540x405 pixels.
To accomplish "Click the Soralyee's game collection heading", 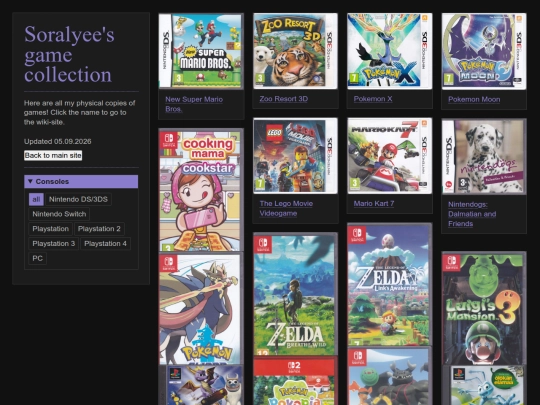I will coord(69,54).
